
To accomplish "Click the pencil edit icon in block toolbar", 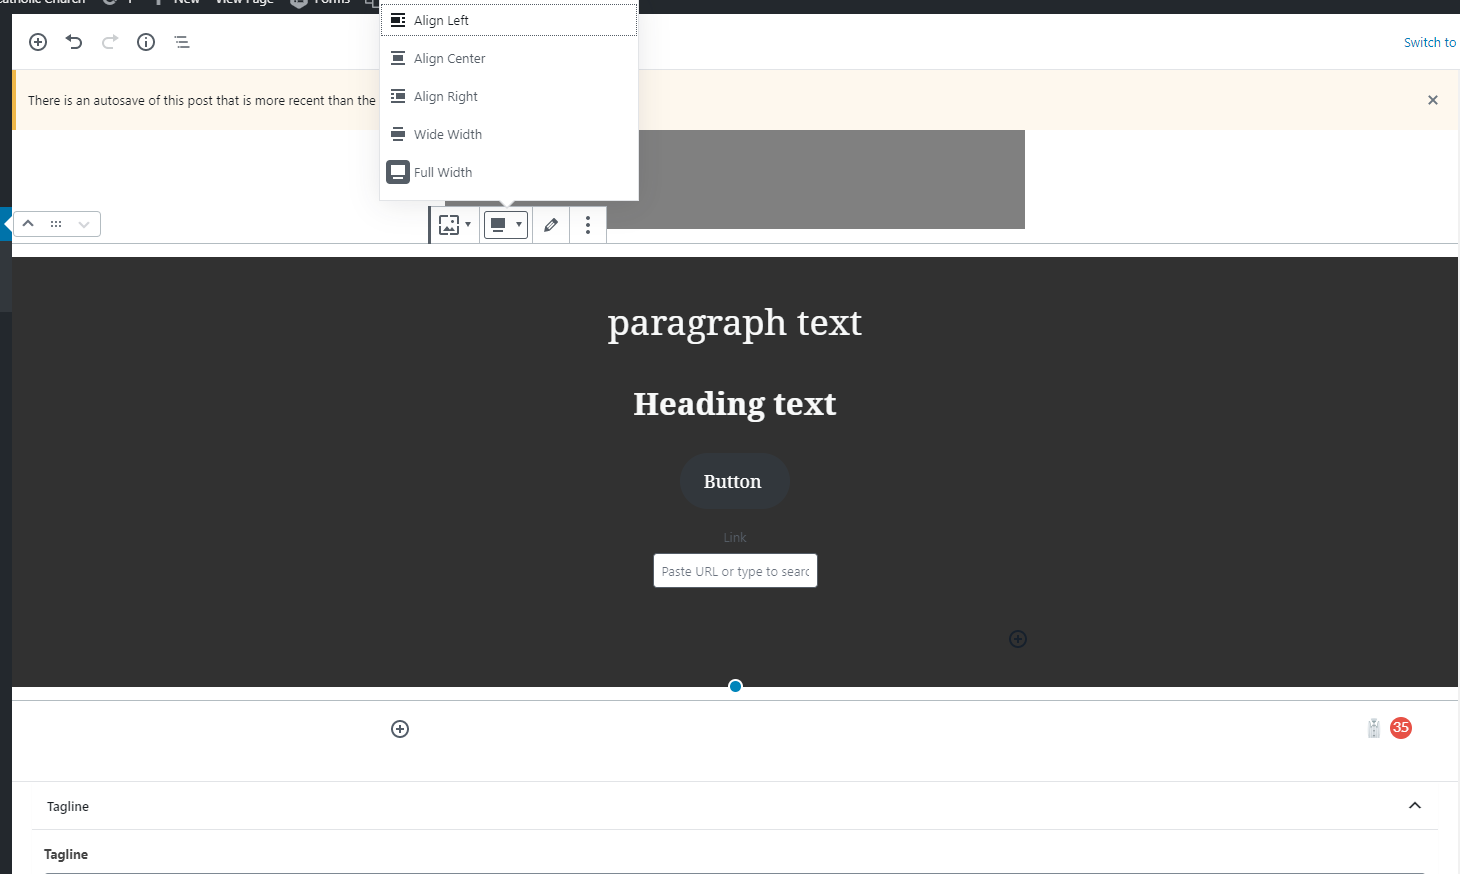I will tap(551, 225).
